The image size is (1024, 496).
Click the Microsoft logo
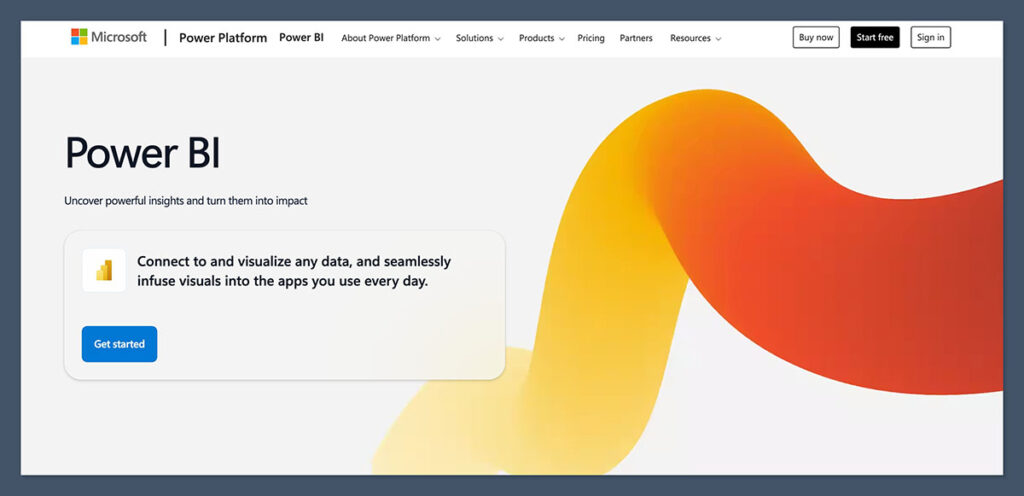click(x=109, y=37)
